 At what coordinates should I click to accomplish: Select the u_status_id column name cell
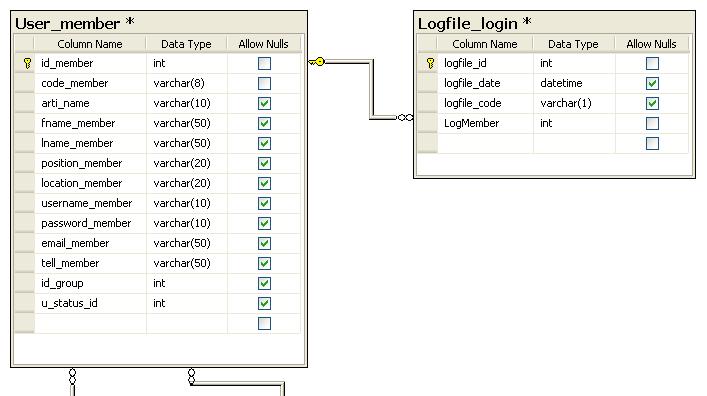pos(90,304)
